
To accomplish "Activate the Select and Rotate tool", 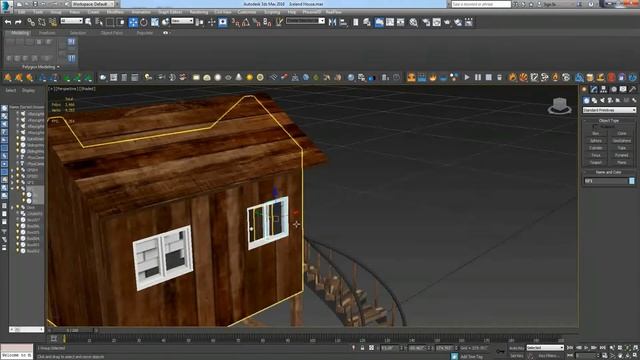I will [144, 22].
